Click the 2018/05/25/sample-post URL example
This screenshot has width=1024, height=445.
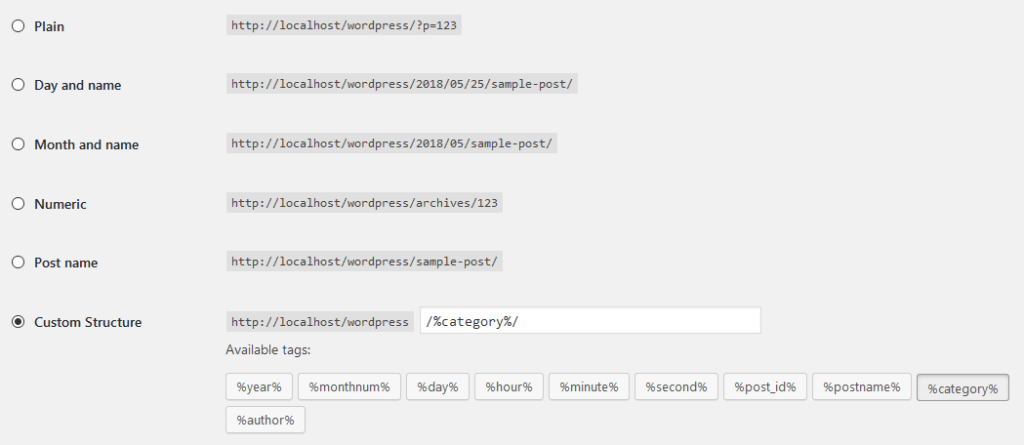pyautogui.click(x=402, y=84)
